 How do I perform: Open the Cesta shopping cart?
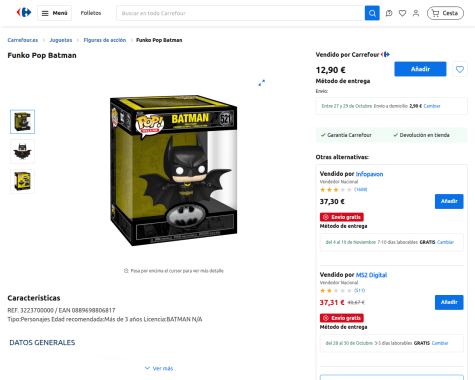click(x=445, y=13)
